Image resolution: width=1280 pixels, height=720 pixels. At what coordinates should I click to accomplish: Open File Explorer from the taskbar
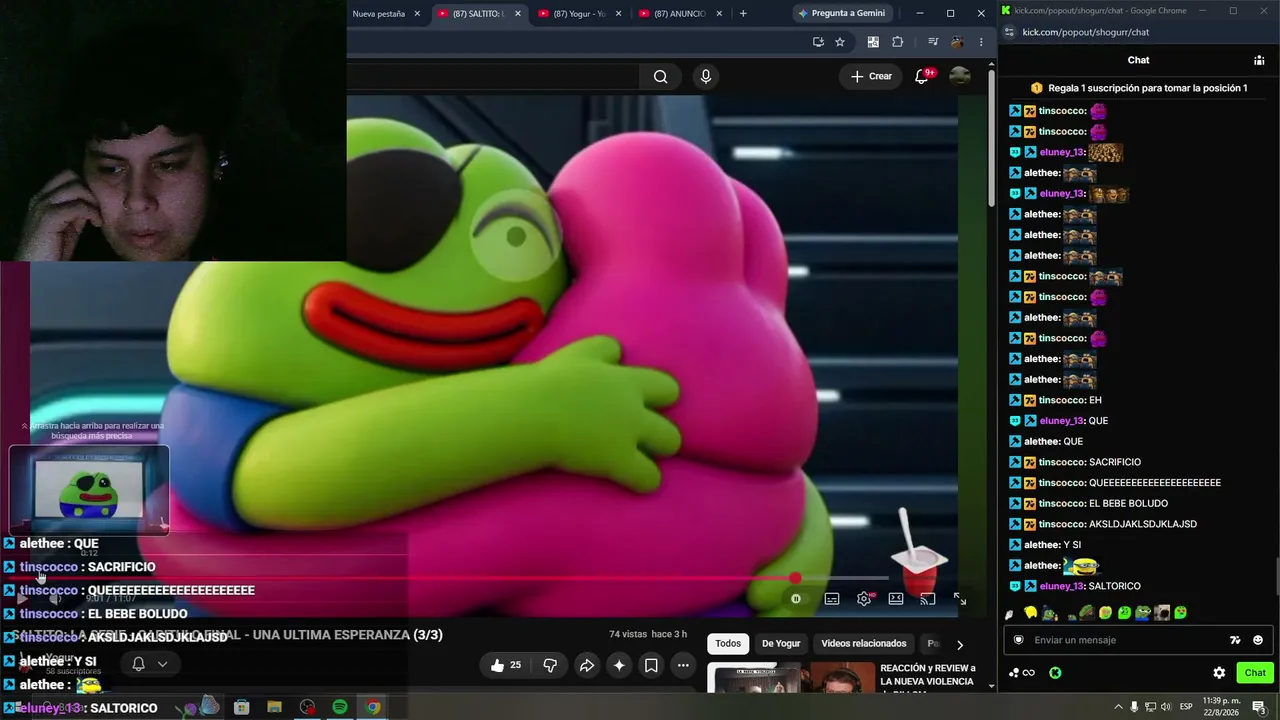click(x=274, y=707)
